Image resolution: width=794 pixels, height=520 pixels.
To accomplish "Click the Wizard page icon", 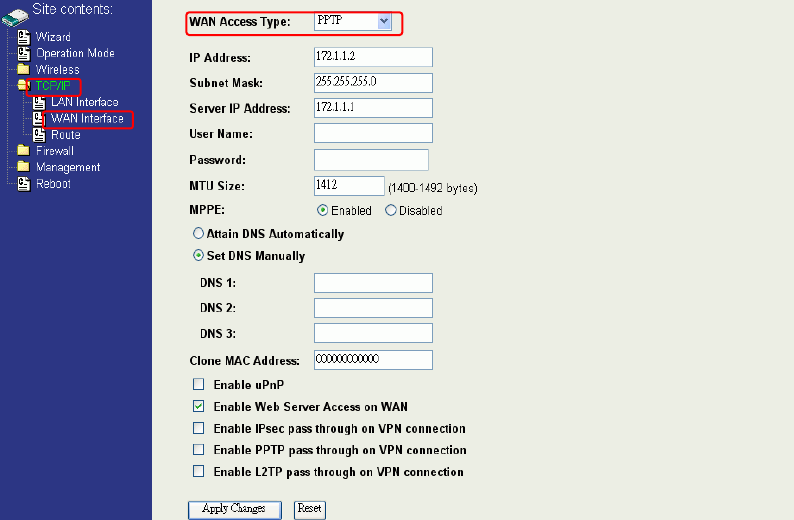I will [x=24, y=37].
